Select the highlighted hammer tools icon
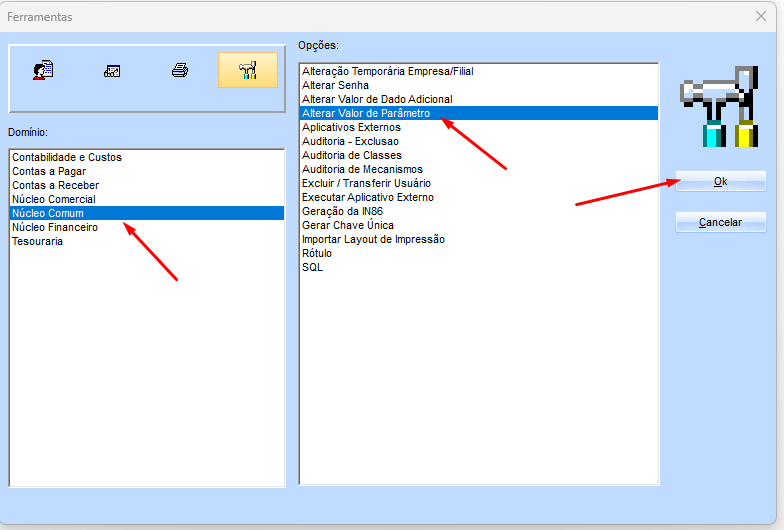Viewport: 784px width, 530px height. tap(247, 70)
